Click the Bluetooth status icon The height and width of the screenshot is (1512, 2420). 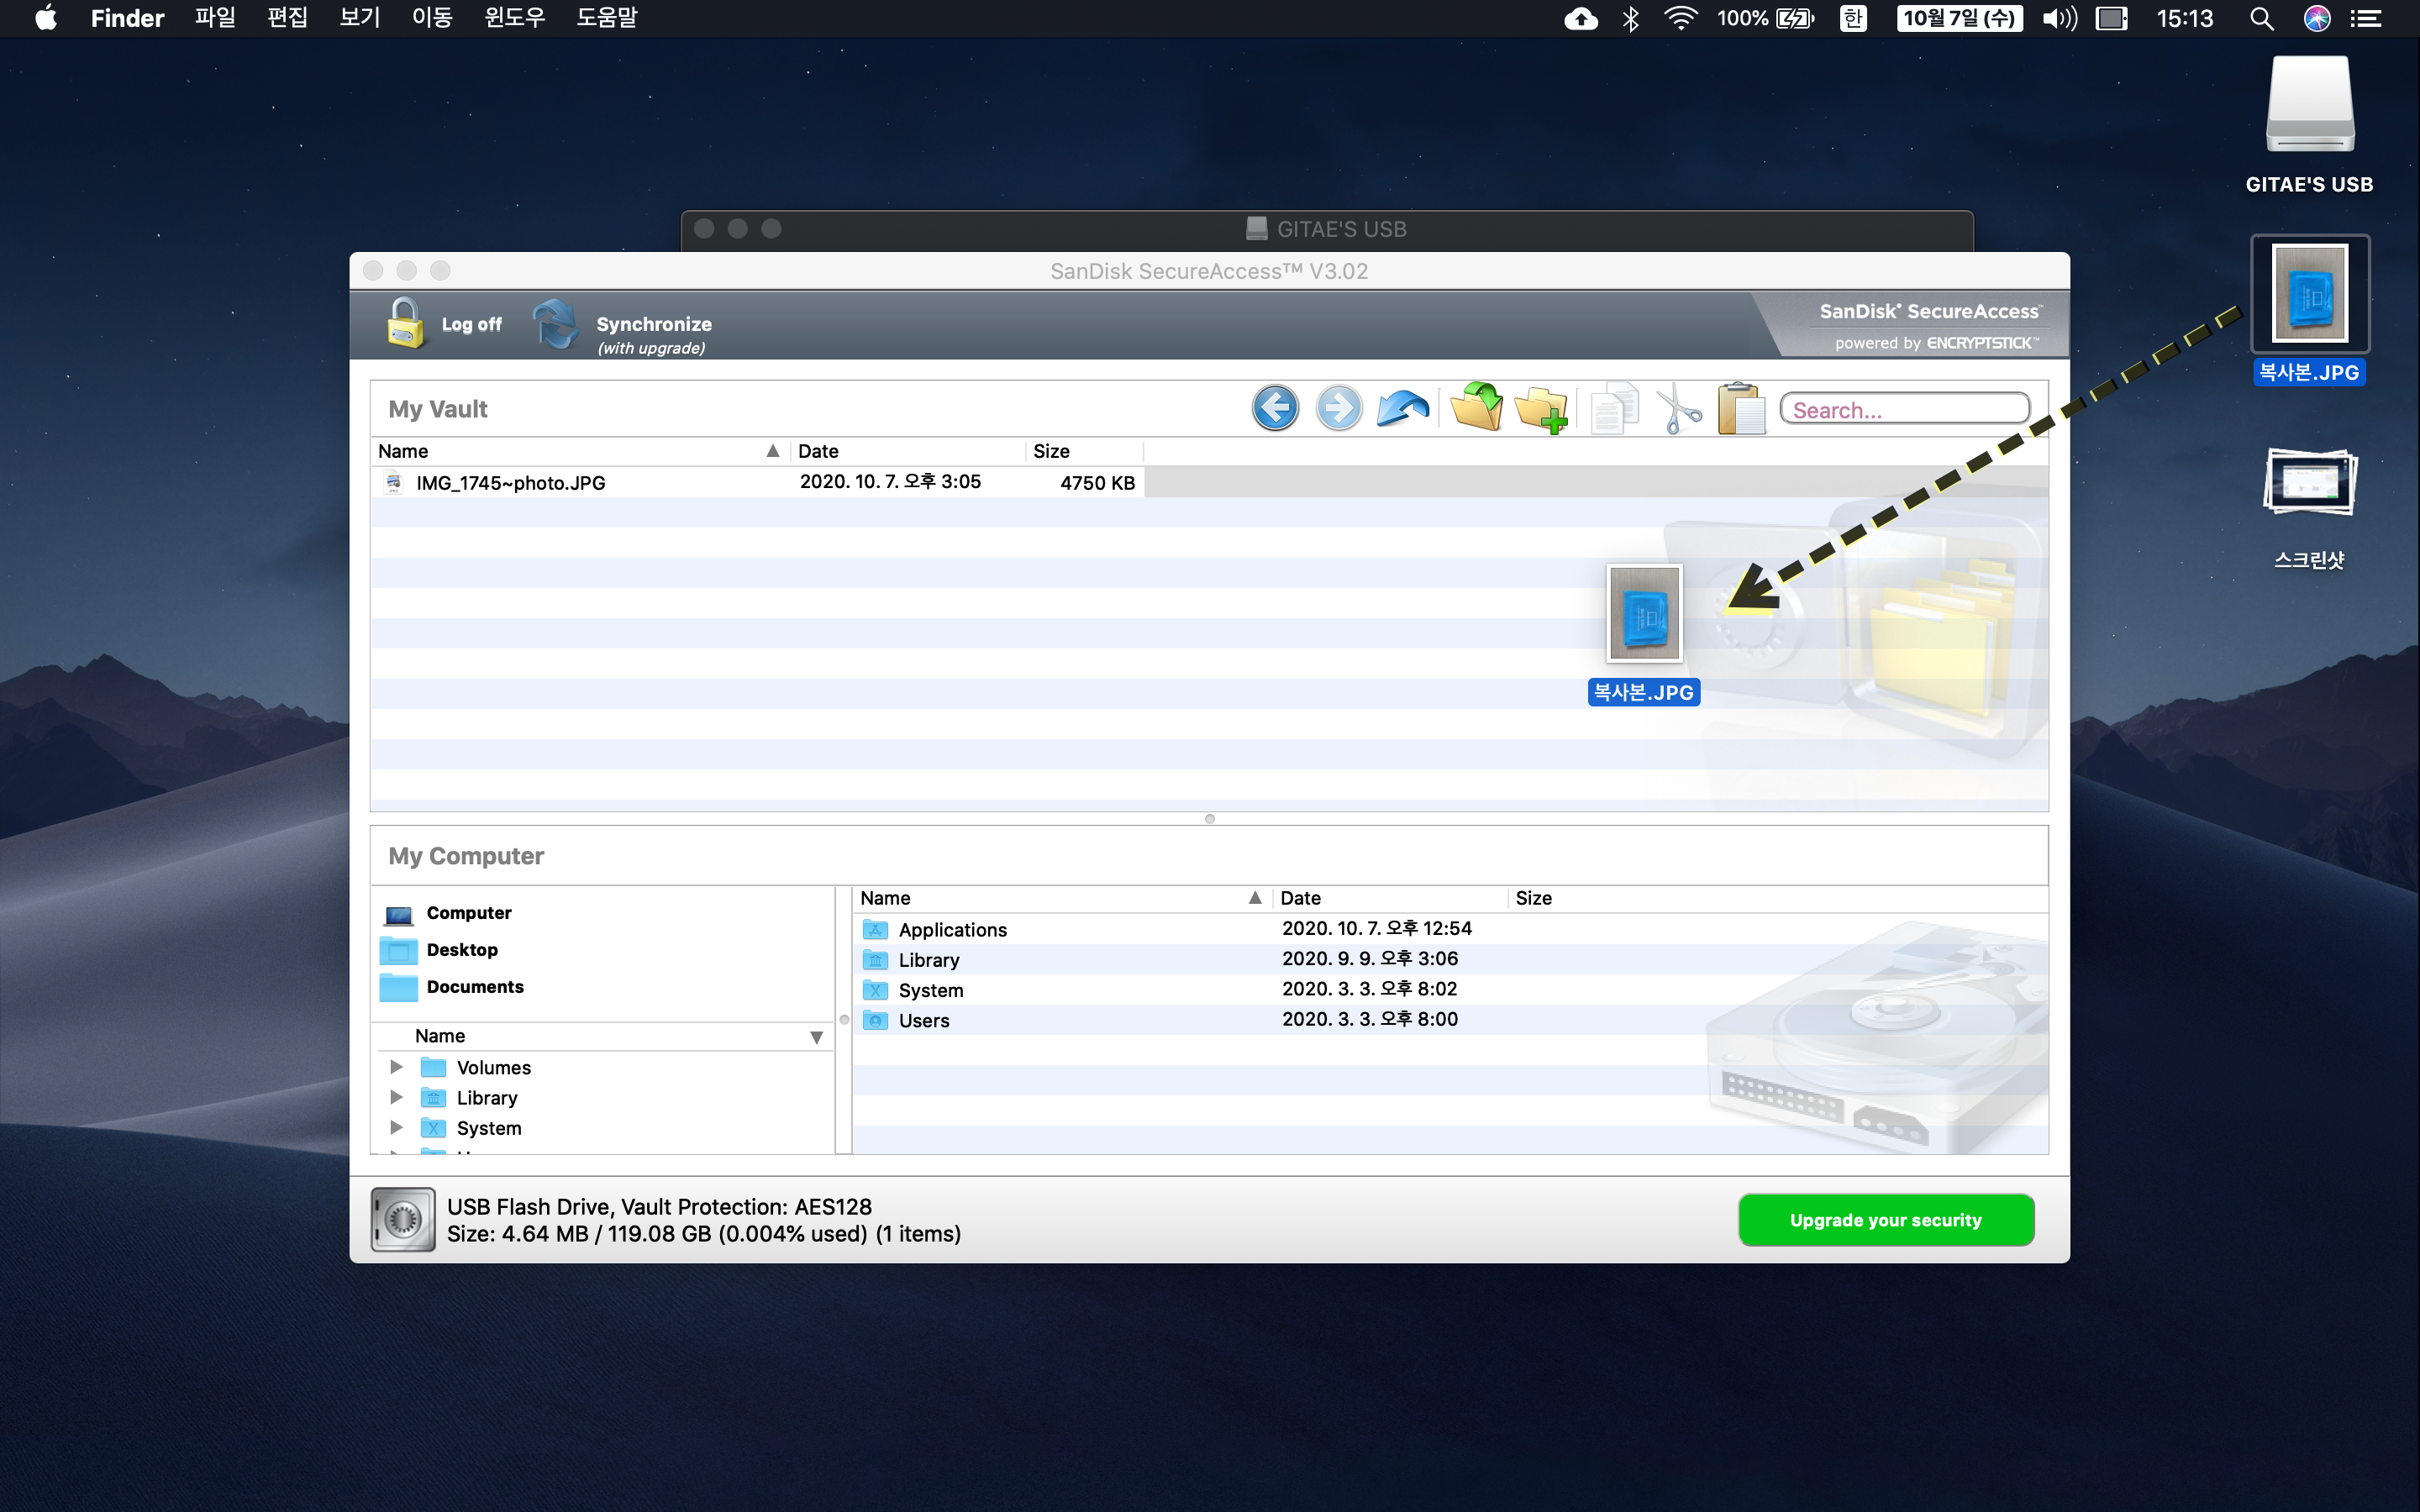pyautogui.click(x=1631, y=18)
